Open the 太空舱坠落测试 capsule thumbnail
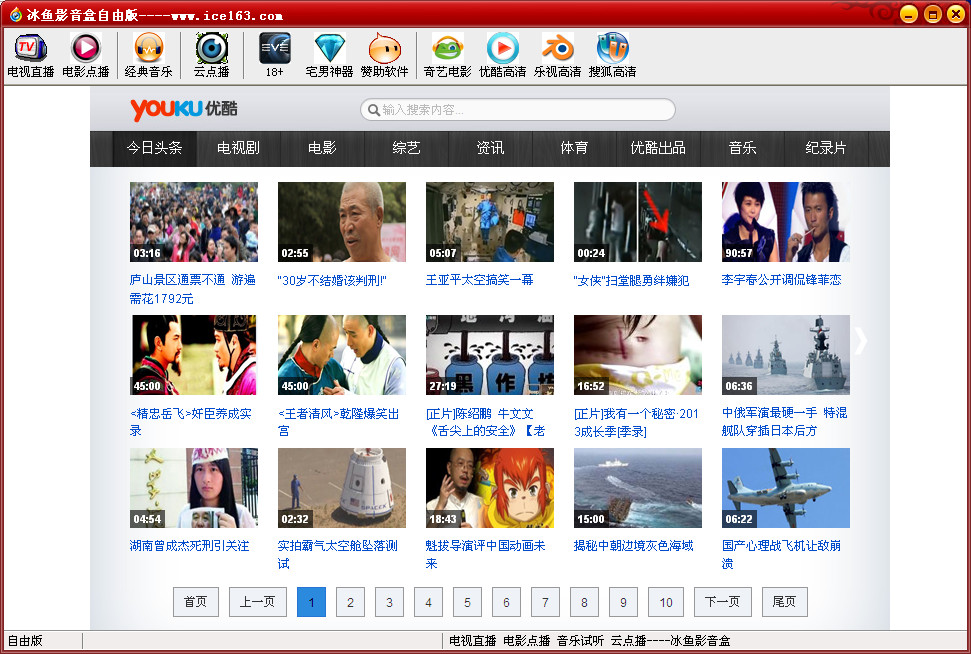The image size is (971, 654). click(342, 488)
